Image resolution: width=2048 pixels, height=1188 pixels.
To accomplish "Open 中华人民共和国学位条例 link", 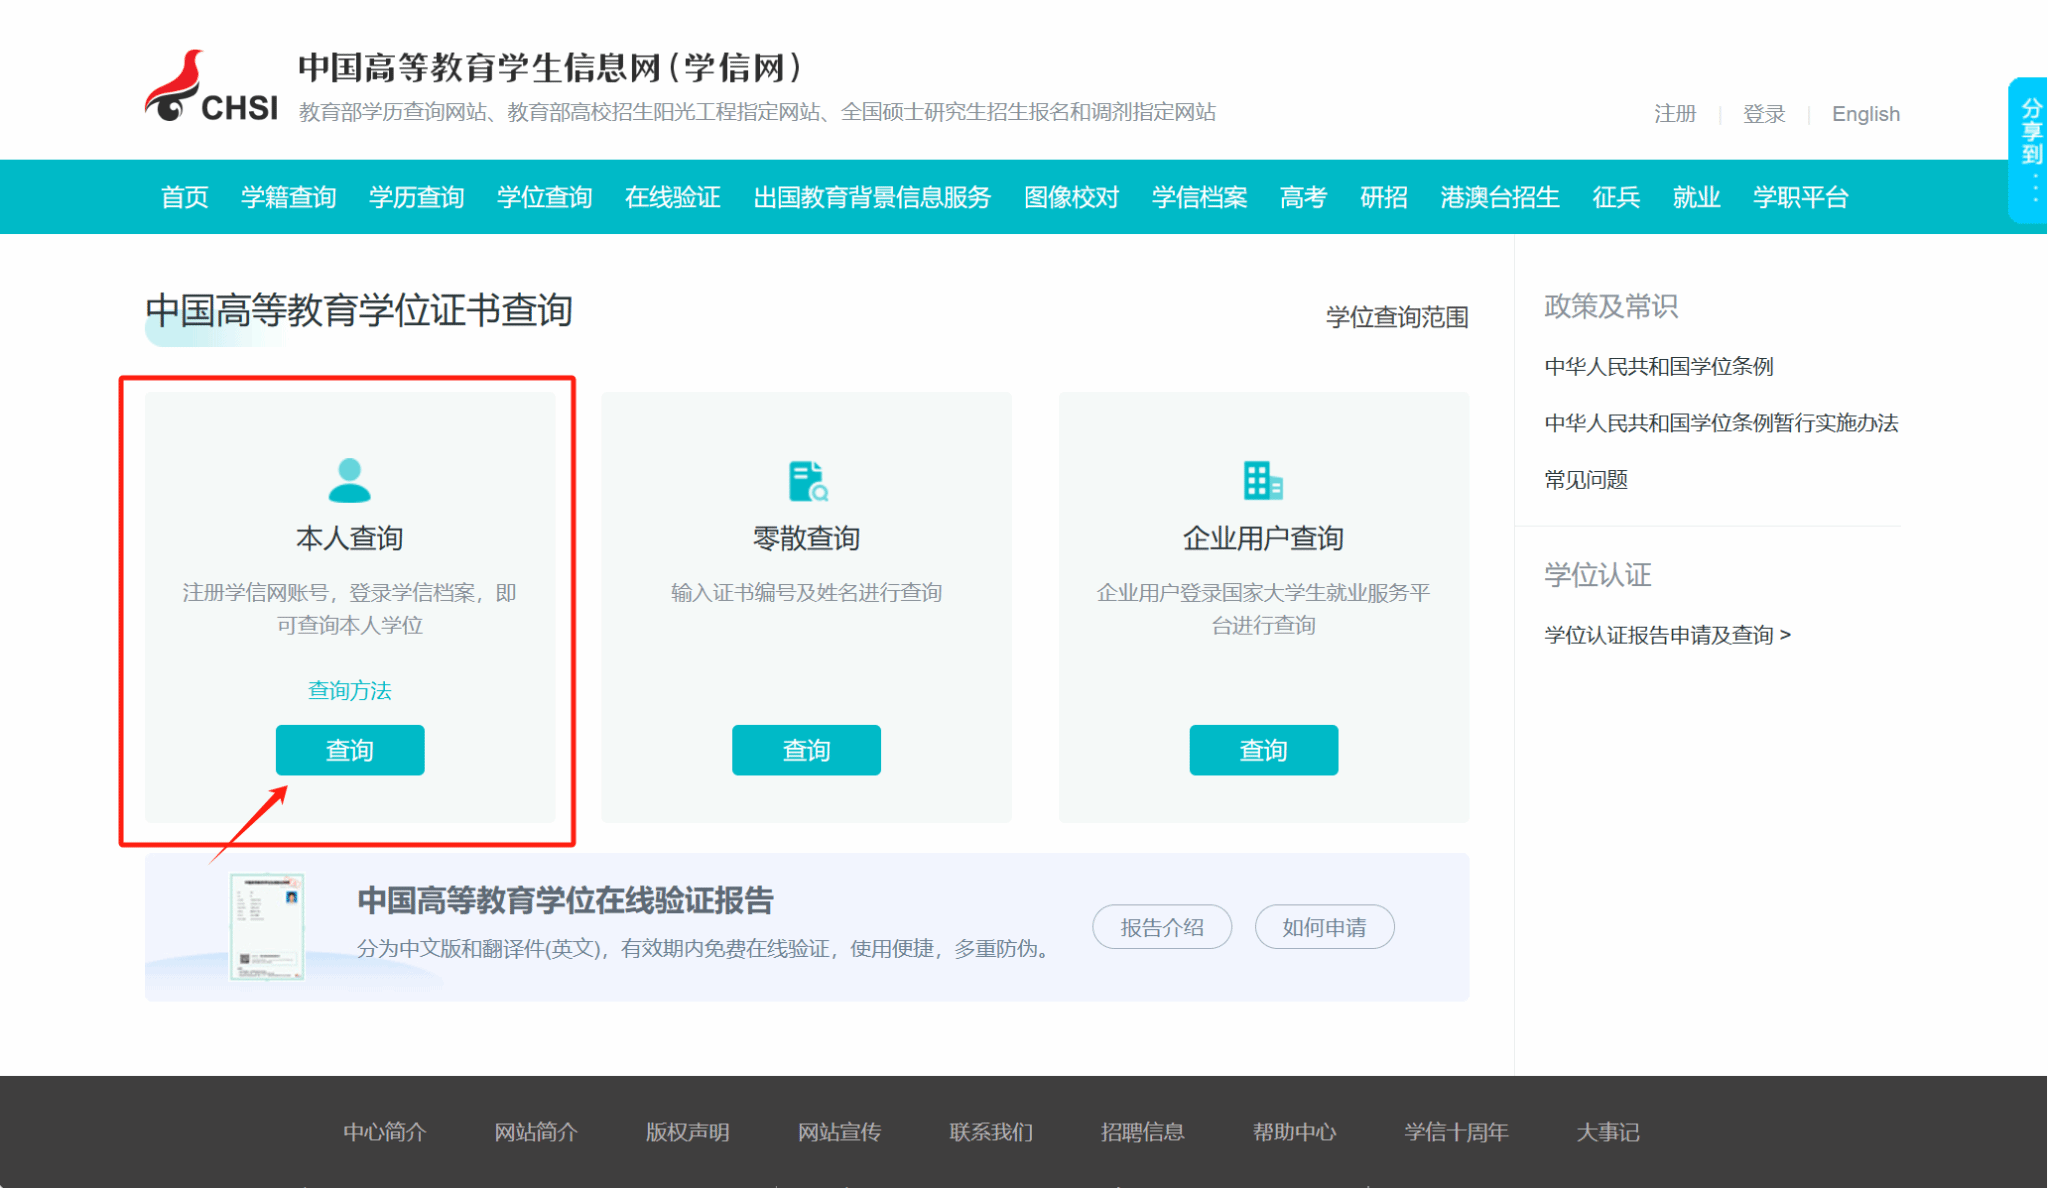I will tap(1659, 366).
